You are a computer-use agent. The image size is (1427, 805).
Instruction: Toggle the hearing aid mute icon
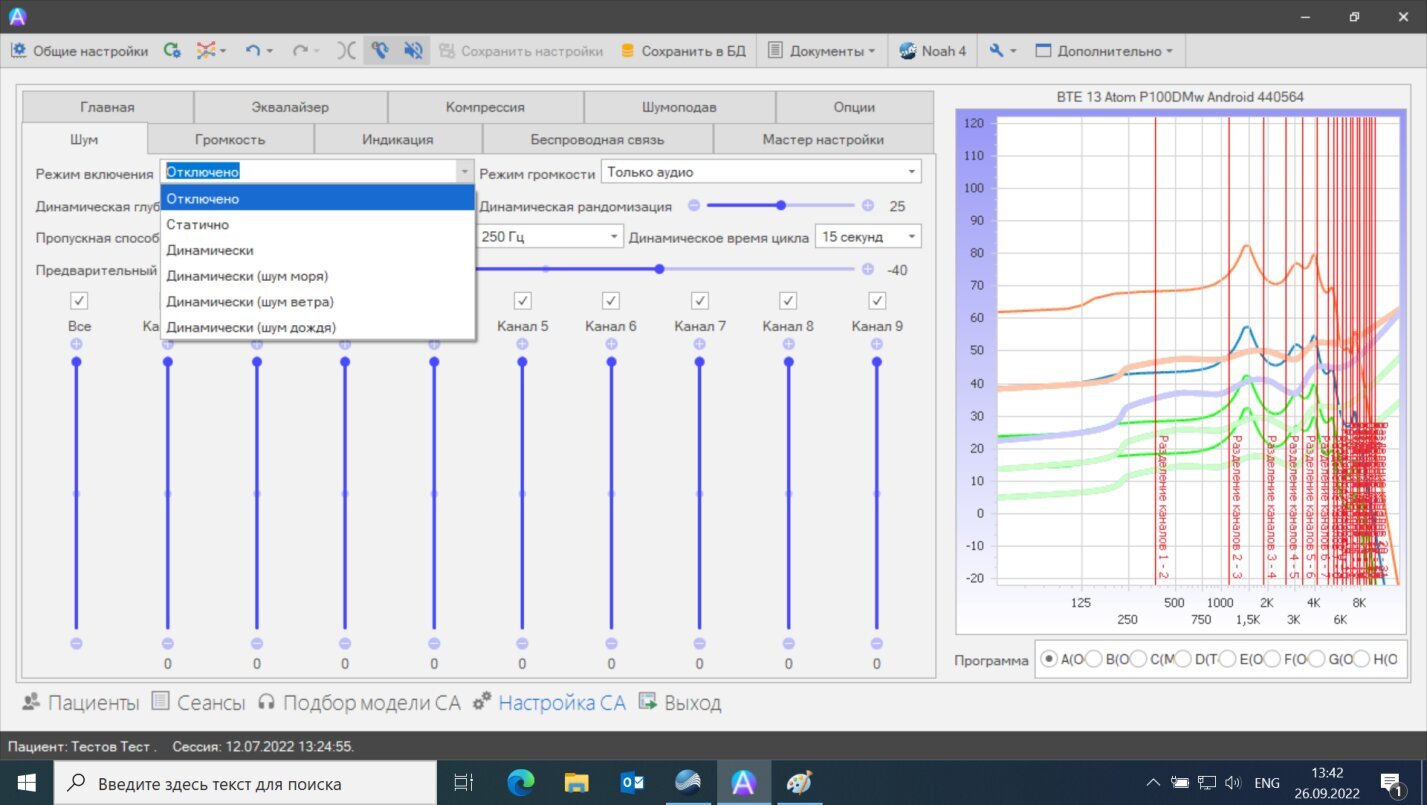click(380, 51)
